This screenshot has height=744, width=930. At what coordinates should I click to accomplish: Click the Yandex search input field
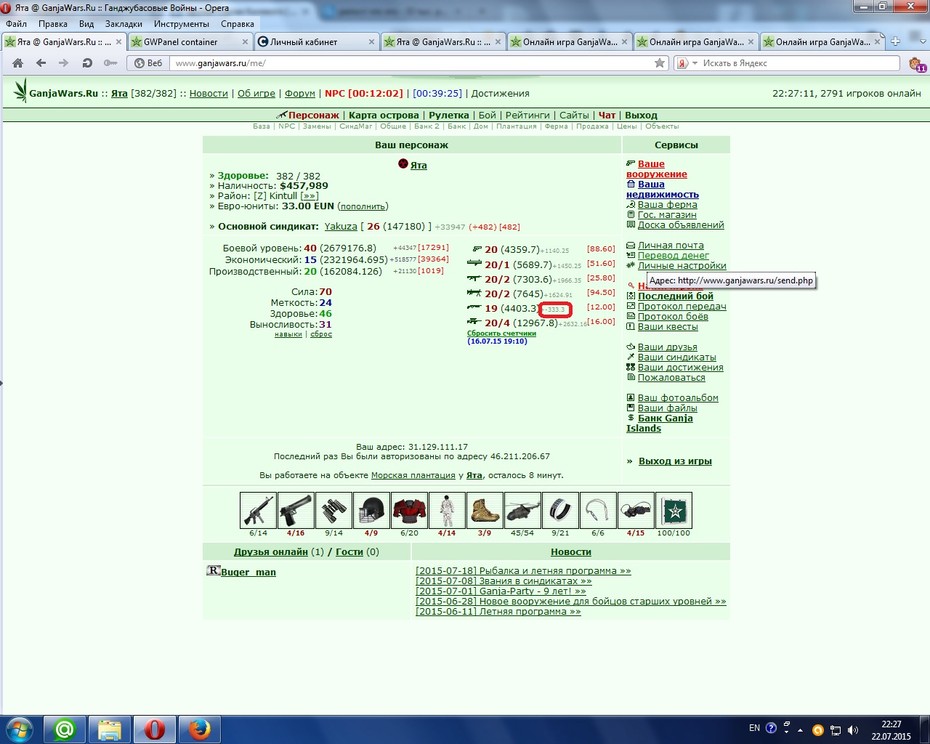tap(800, 63)
